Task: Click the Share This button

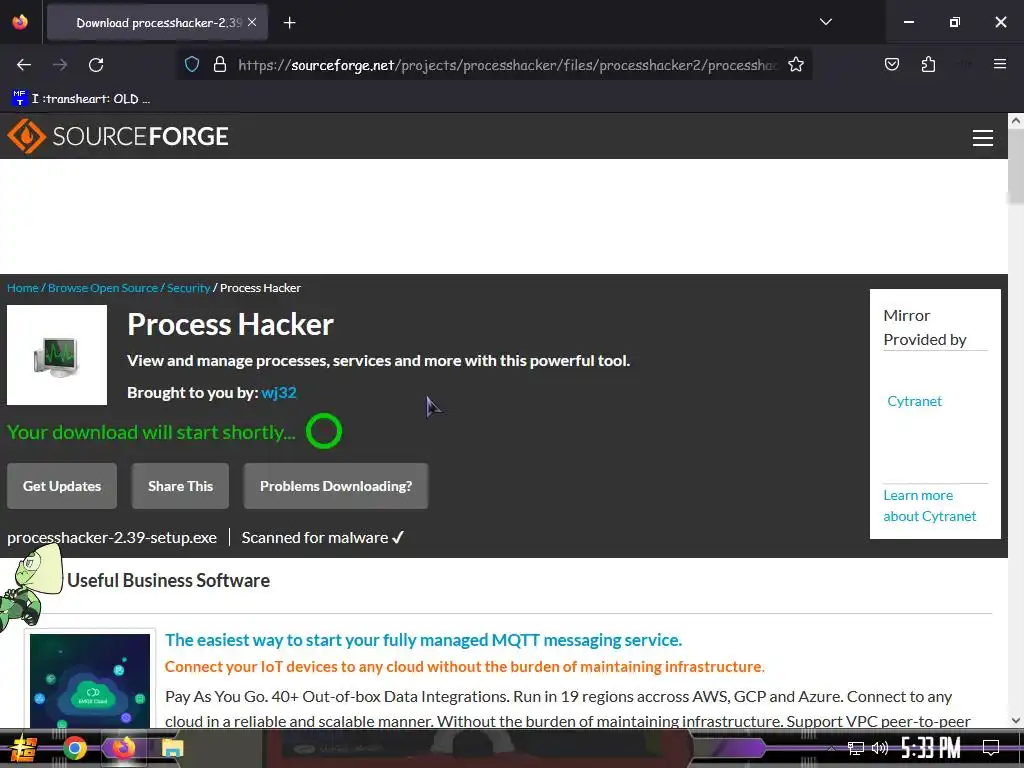Action: coord(180,486)
